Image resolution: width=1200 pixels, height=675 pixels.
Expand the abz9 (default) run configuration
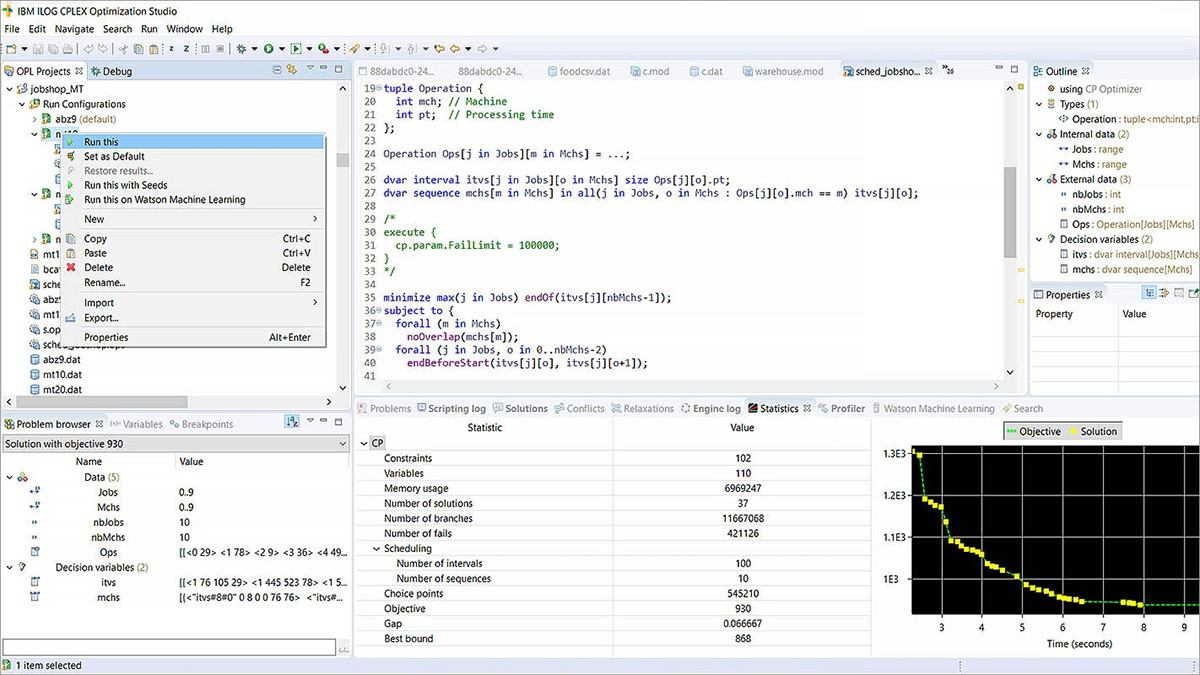34,119
